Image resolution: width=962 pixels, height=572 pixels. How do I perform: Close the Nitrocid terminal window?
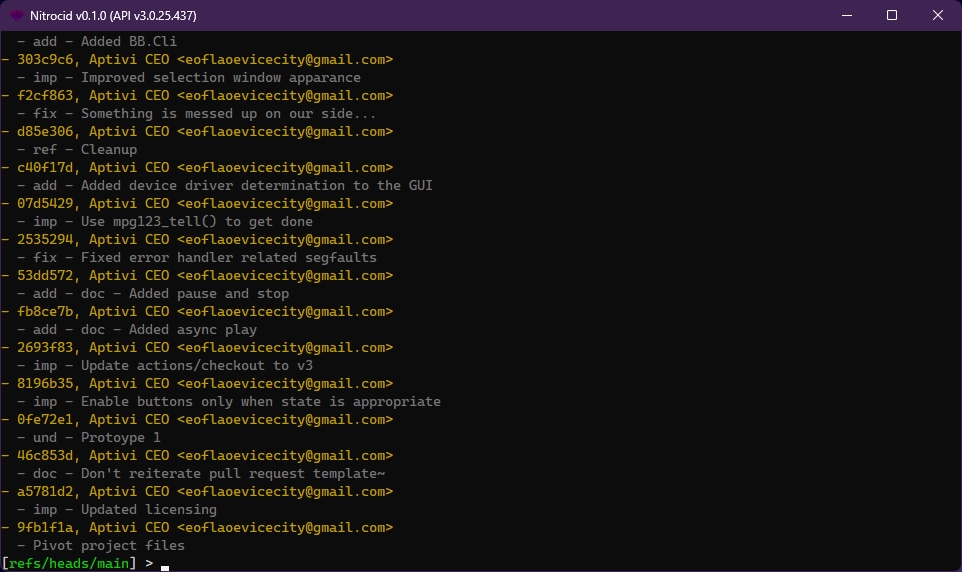(x=937, y=15)
